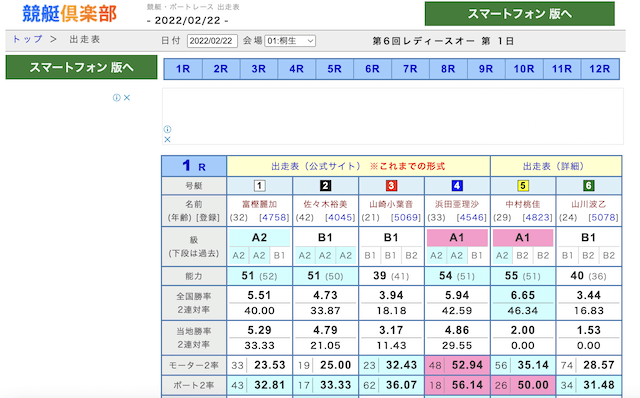
Task: Click boat rate value 50.00
Action: (x=533, y=385)
